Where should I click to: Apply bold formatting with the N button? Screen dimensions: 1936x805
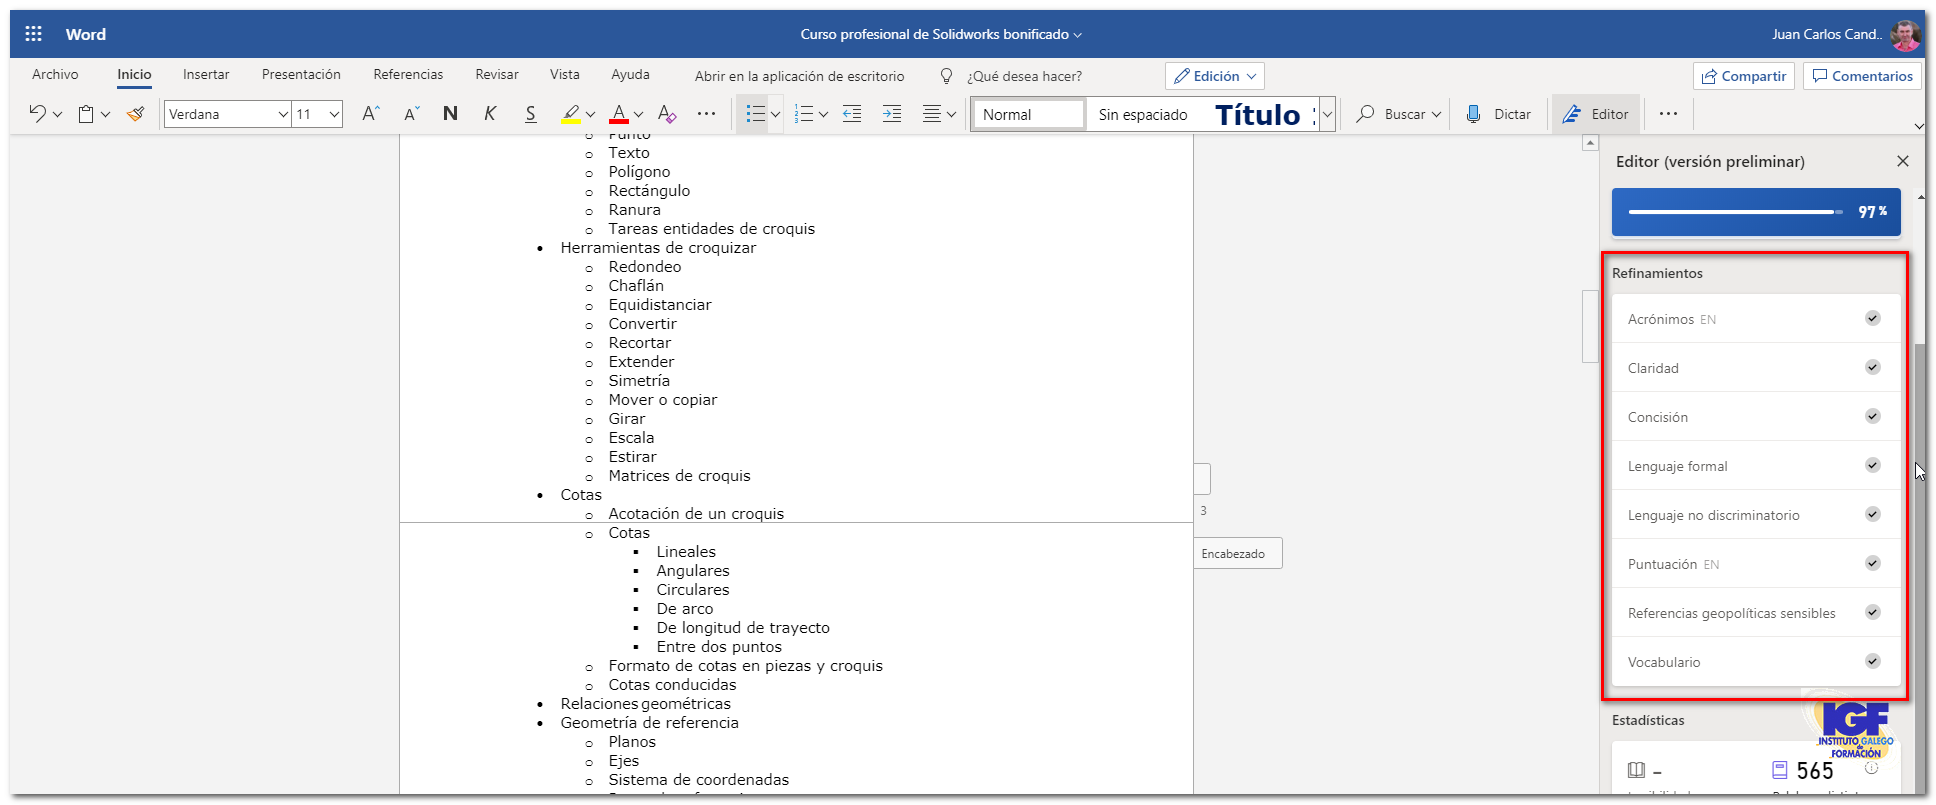coord(450,114)
